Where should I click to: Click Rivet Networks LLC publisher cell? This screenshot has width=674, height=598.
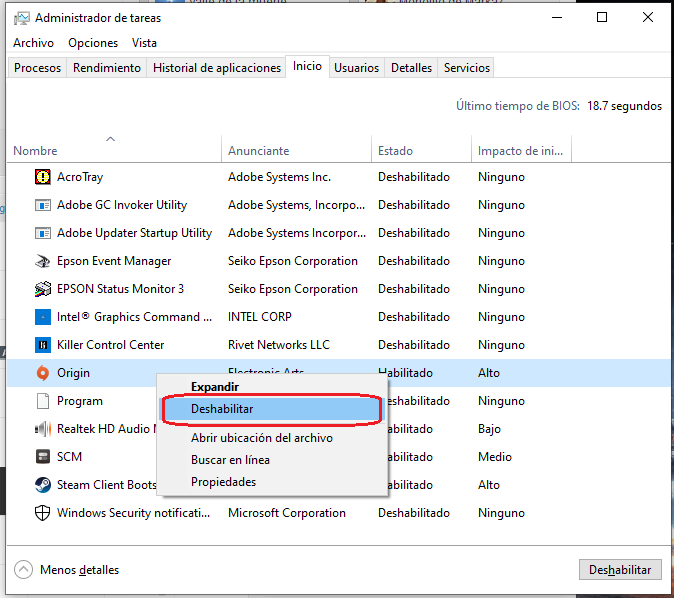[279, 345]
